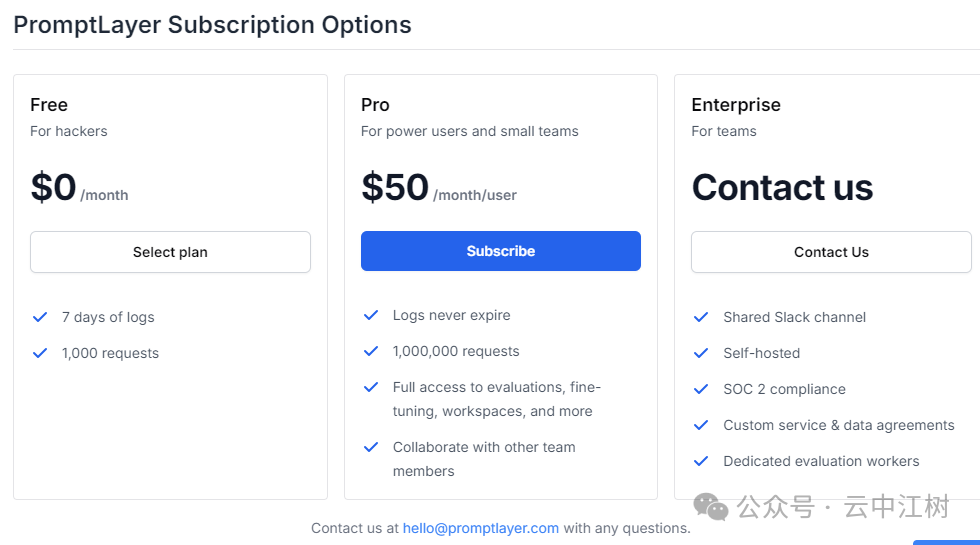The height and width of the screenshot is (545, 980).
Task: Click the Pro plan heading
Action: click(x=375, y=105)
